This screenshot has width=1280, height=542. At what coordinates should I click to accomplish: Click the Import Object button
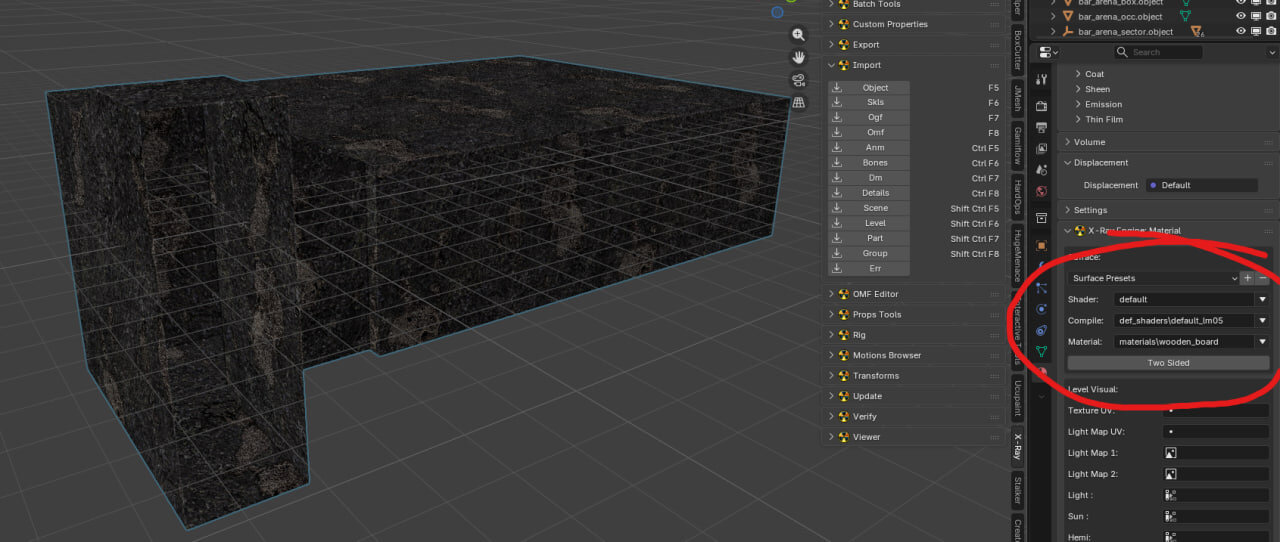(x=869, y=87)
